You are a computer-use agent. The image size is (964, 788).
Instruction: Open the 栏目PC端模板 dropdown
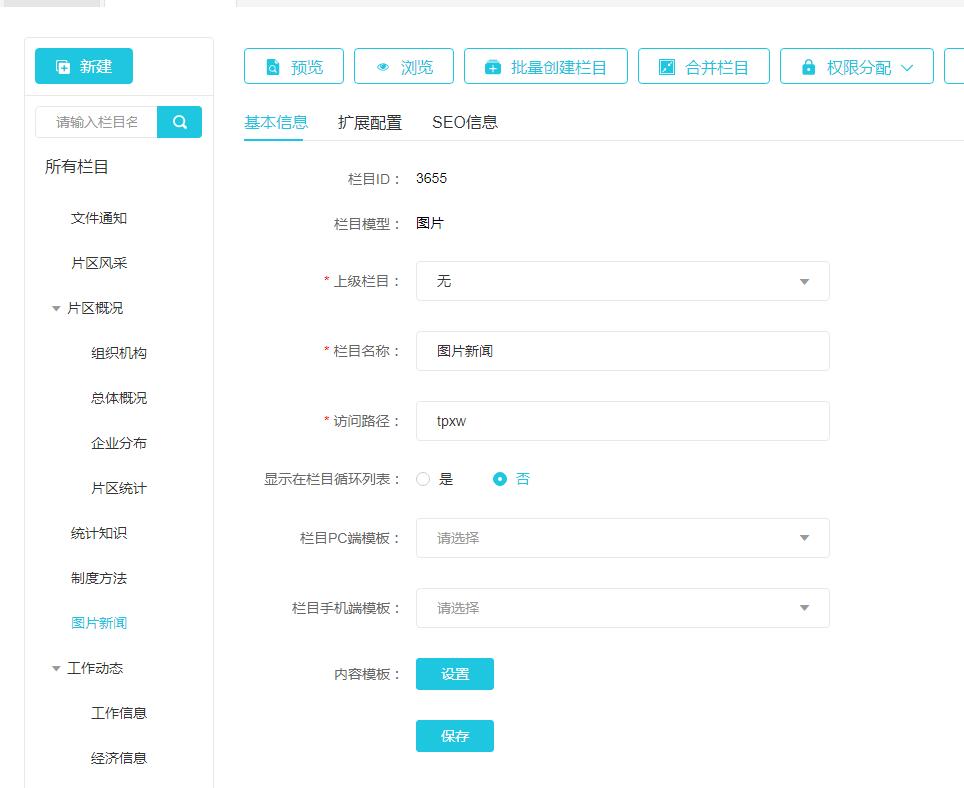point(622,538)
